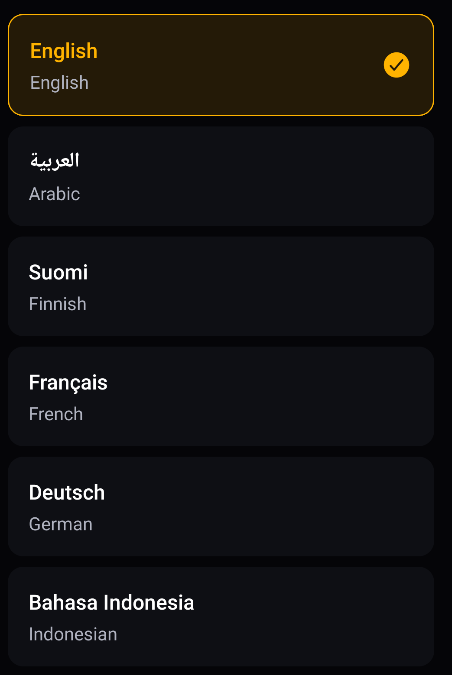Tap the Arabic script title العربية
452x675 pixels.
[x=54, y=161]
